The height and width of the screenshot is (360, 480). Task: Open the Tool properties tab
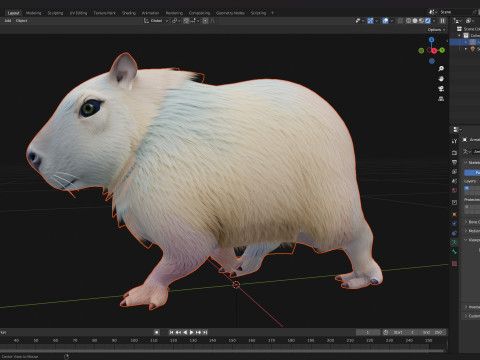point(454,141)
